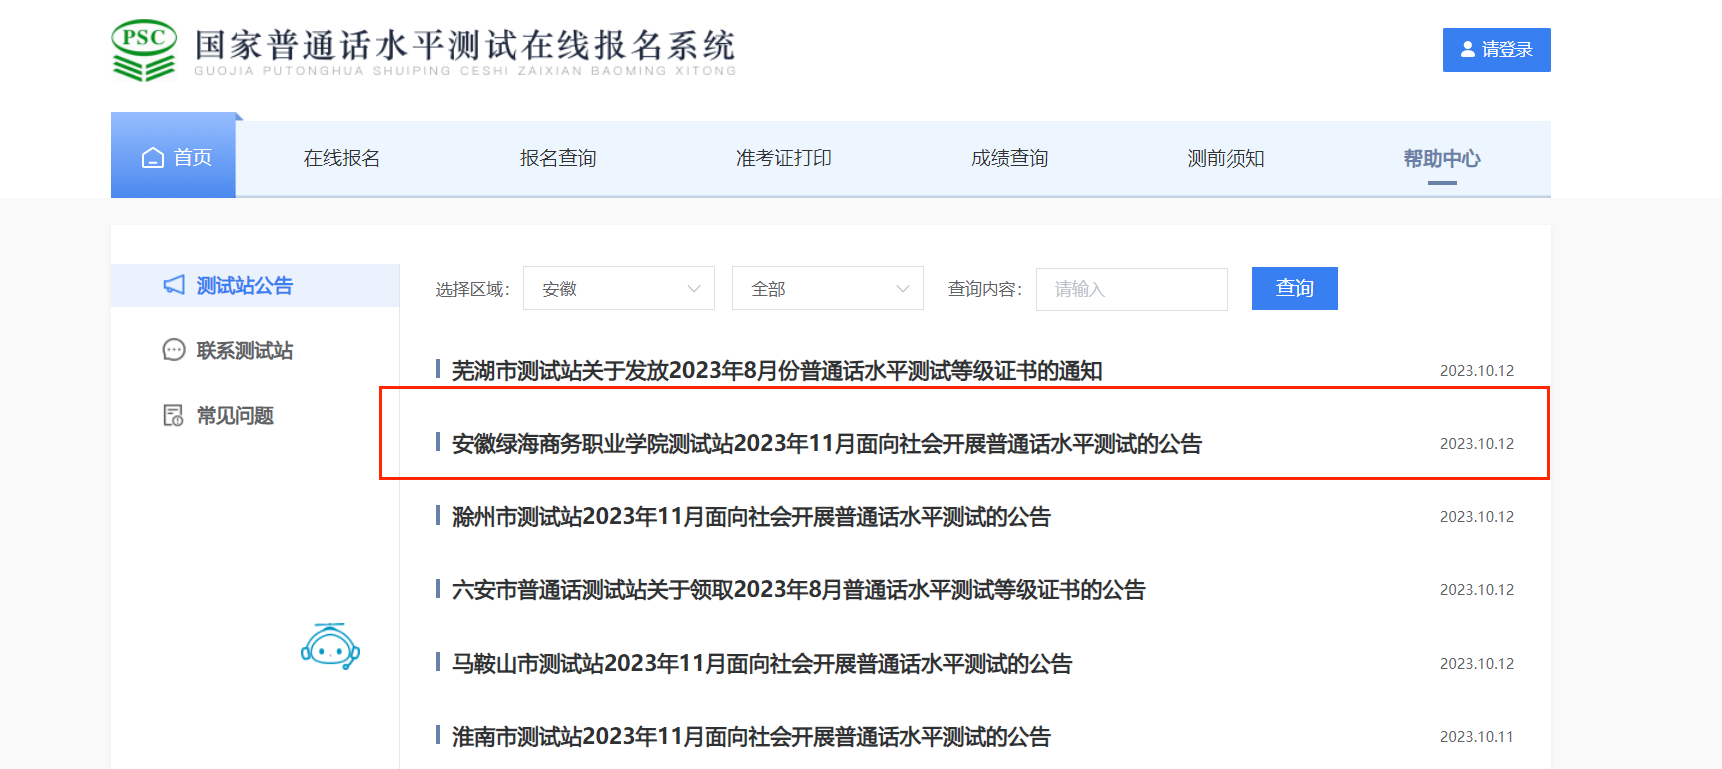Click date 2023.10.12 on 芜湖市 row
Screen dimensions: 1722x769
coord(1477,371)
